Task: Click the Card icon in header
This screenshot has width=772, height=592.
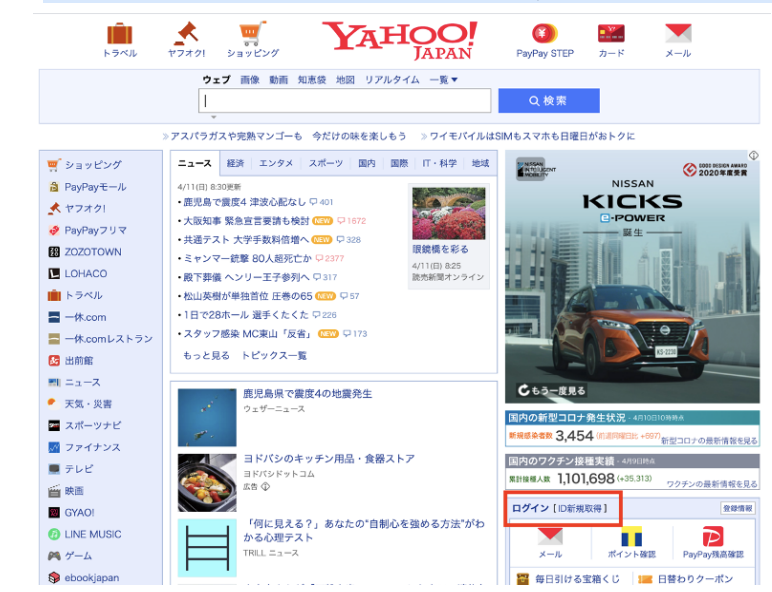Action: 611,35
